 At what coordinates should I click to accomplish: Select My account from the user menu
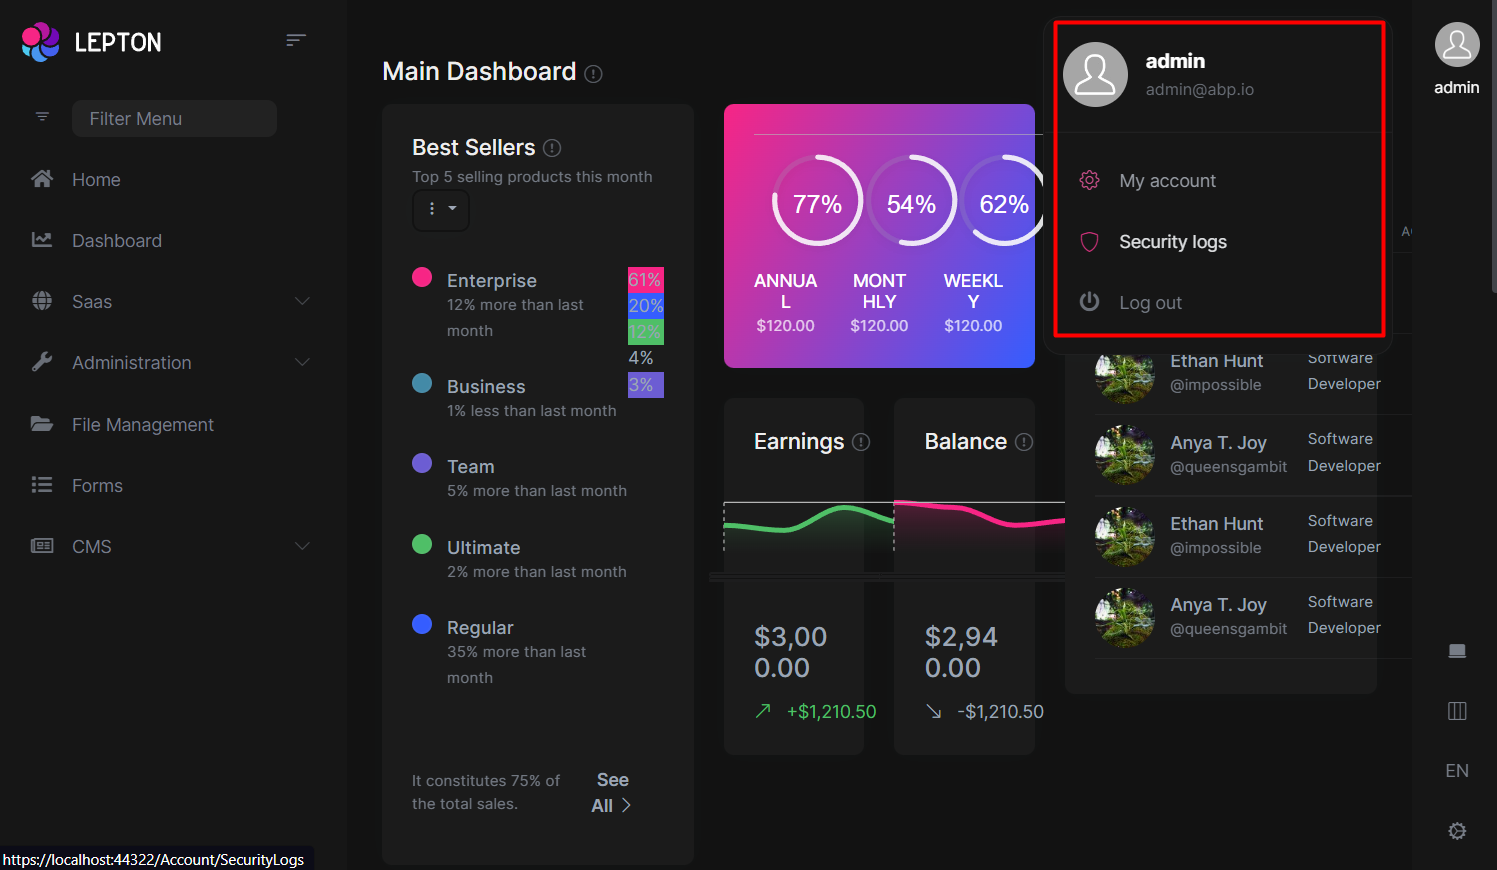(1168, 180)
